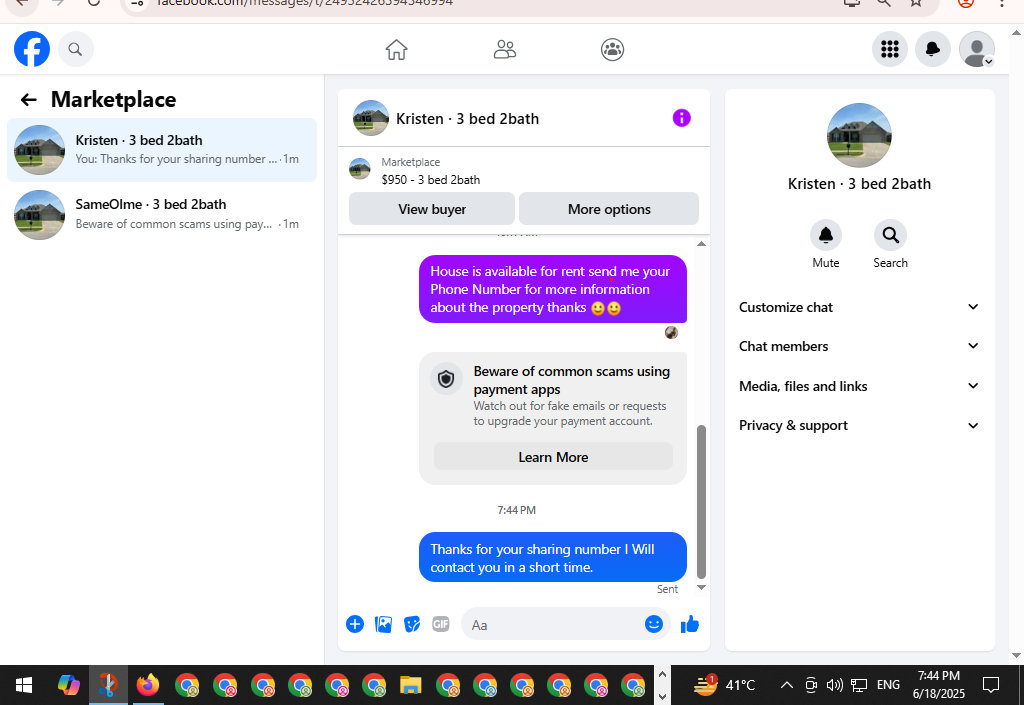Image resolution: width=1024 pixels, height=705 pixels.
Task: Switch input language ENG indicator
Action: click(888, 685)
